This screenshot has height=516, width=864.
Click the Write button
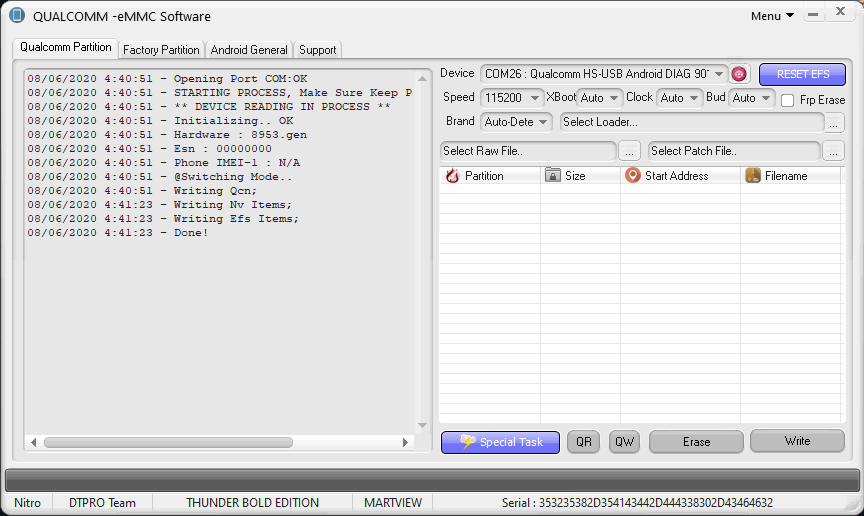[x=797, y=440]
